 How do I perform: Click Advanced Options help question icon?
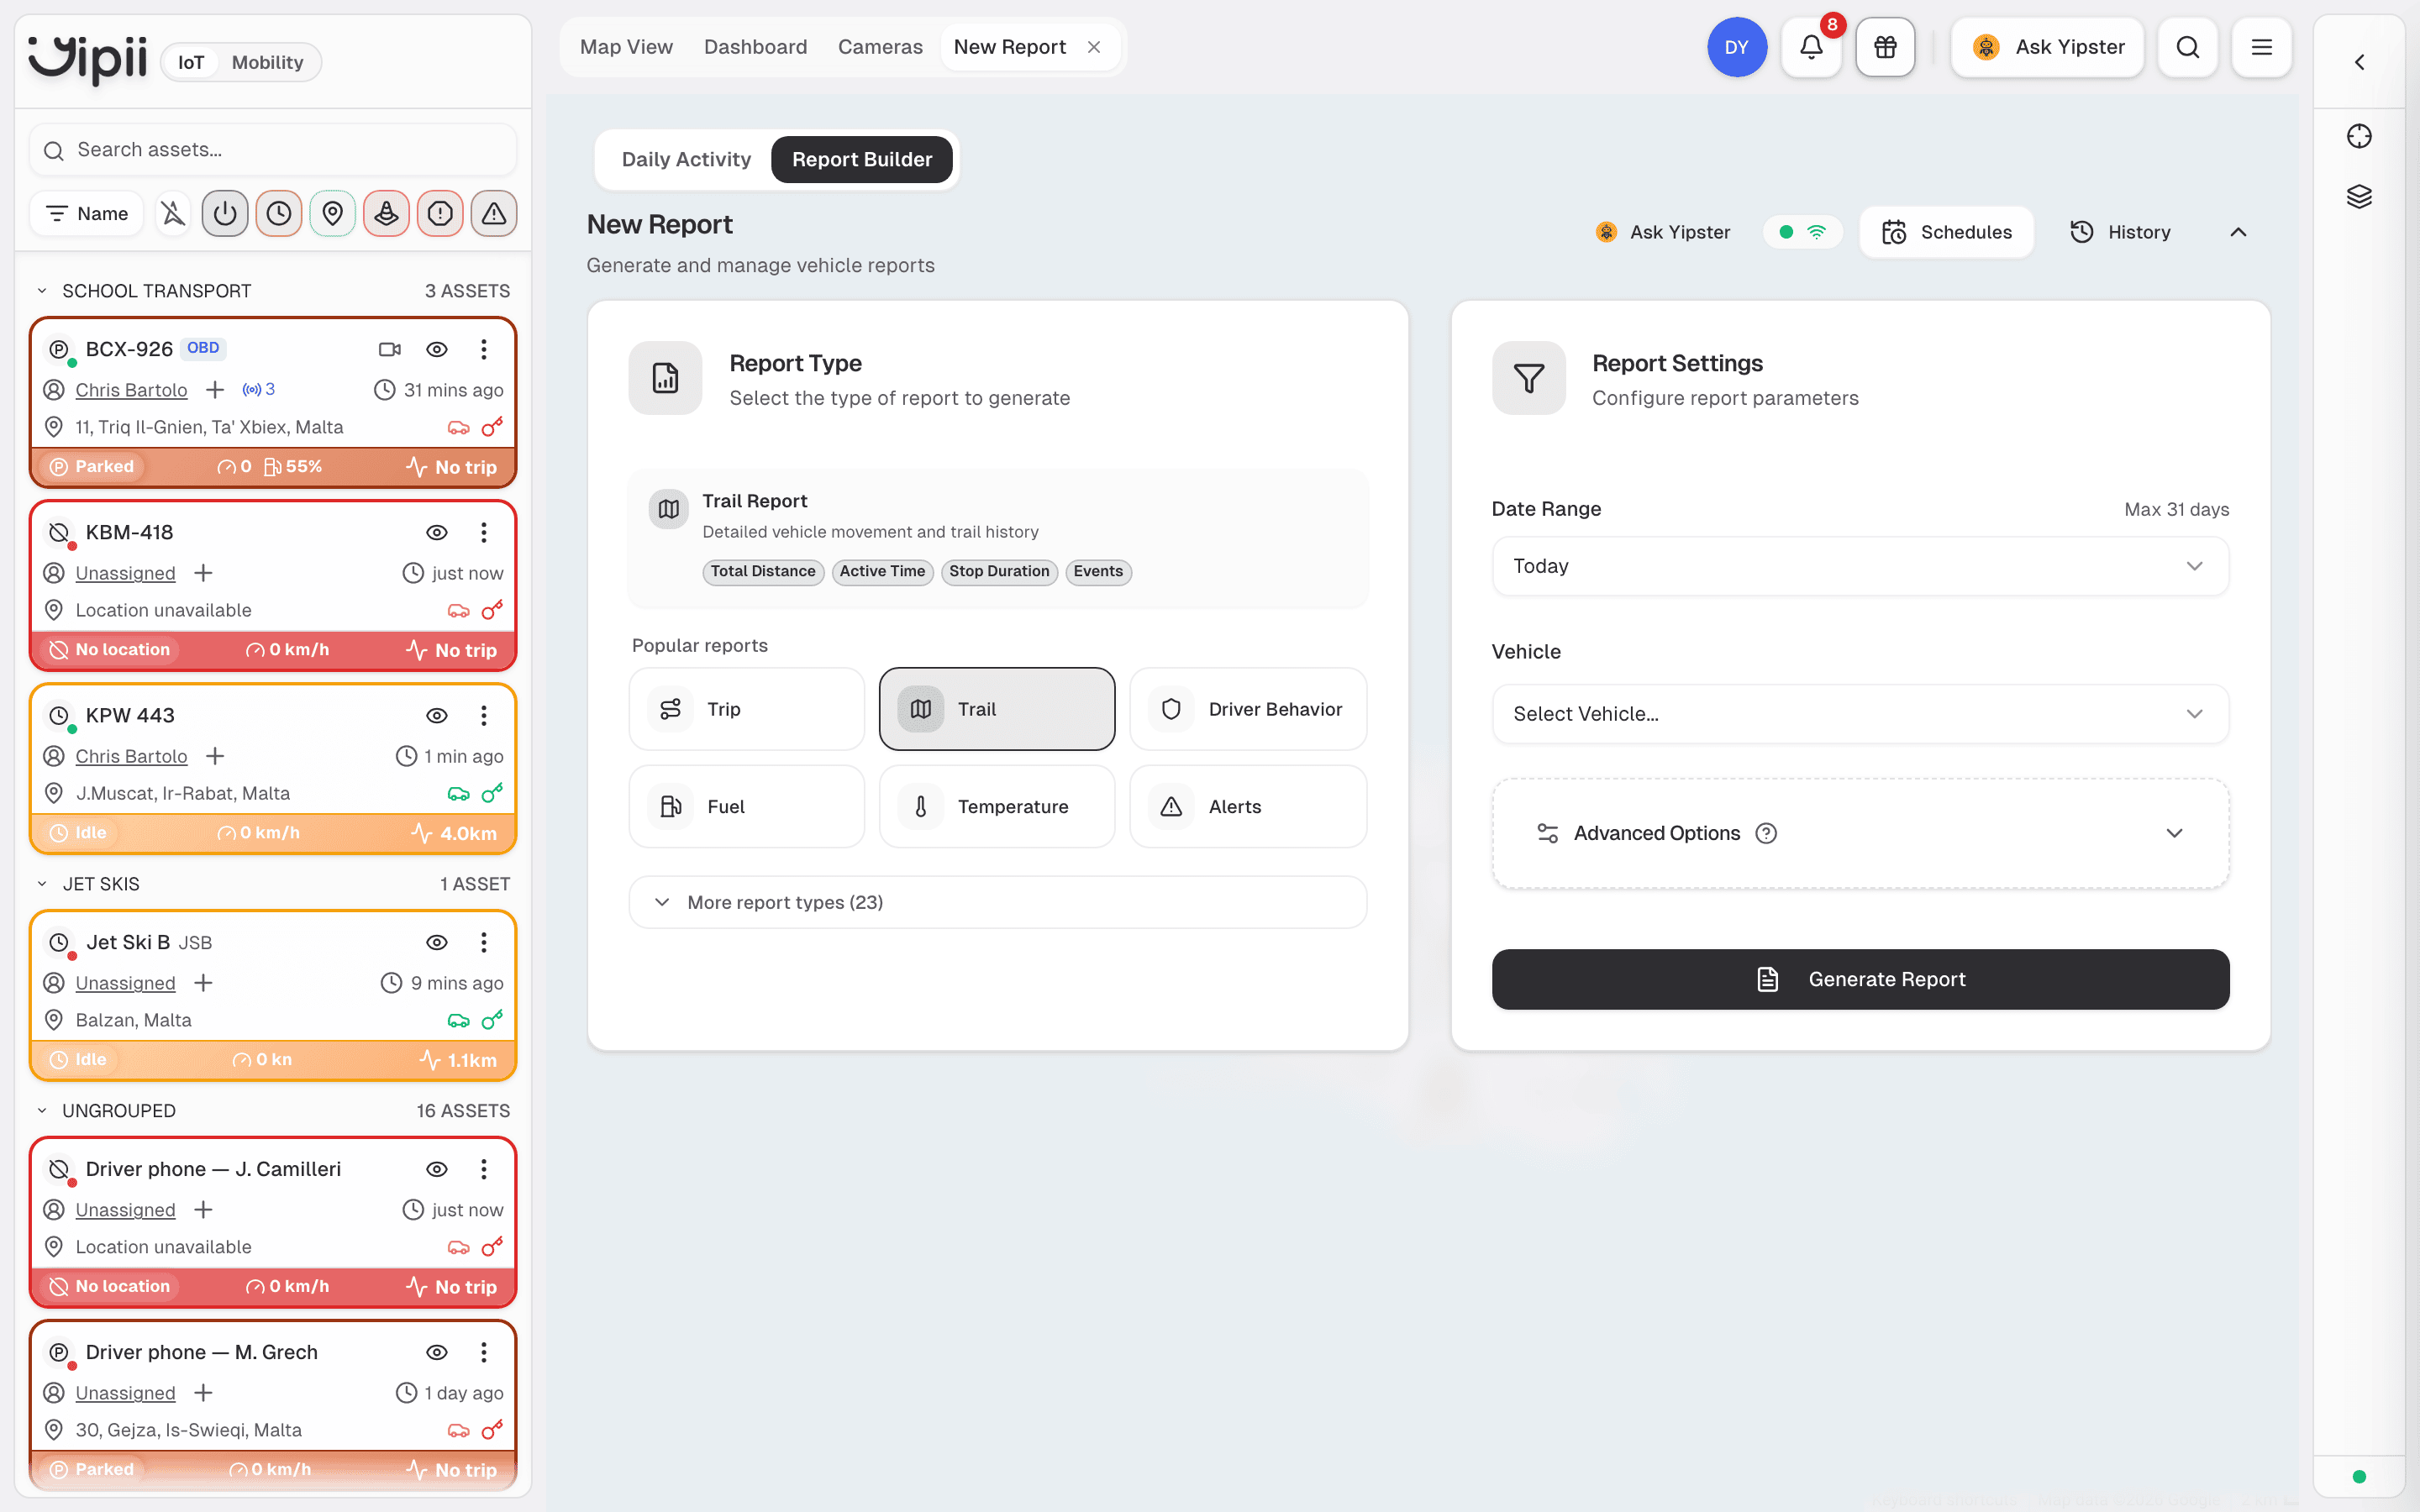pos(1766,833)
